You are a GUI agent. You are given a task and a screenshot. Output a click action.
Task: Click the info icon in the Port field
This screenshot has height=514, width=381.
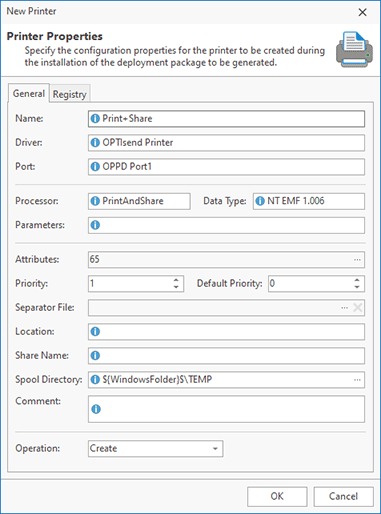(x=95, y=167)
